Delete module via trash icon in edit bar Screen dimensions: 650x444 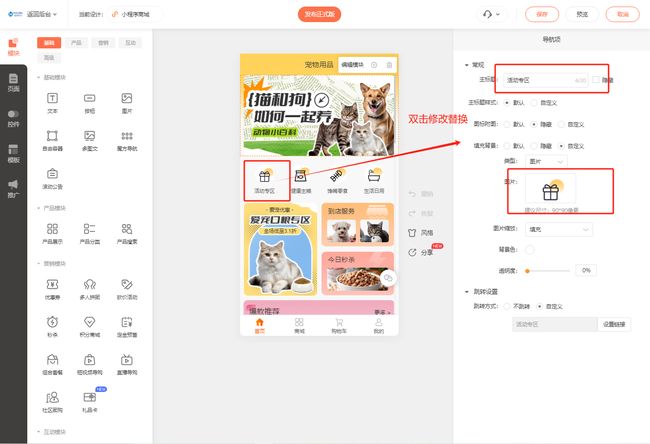click(389, 65)
